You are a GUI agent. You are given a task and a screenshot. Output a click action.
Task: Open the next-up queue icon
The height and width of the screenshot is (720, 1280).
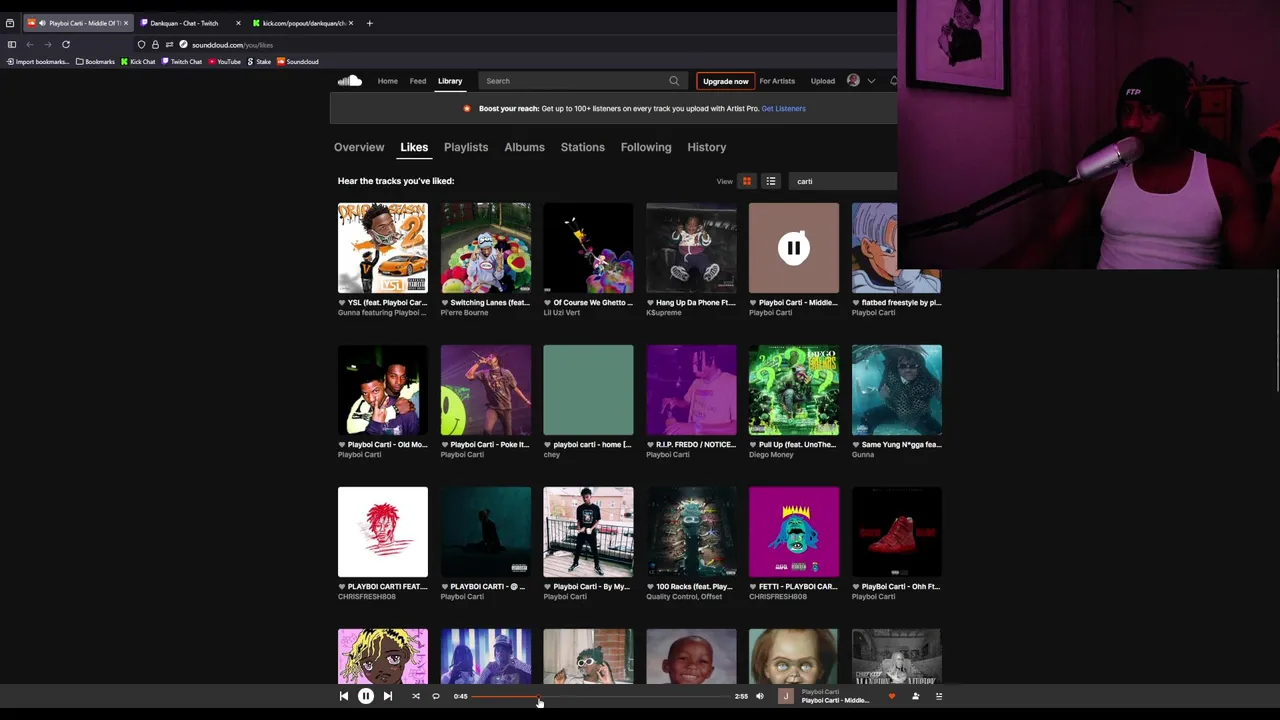[939, 696]
